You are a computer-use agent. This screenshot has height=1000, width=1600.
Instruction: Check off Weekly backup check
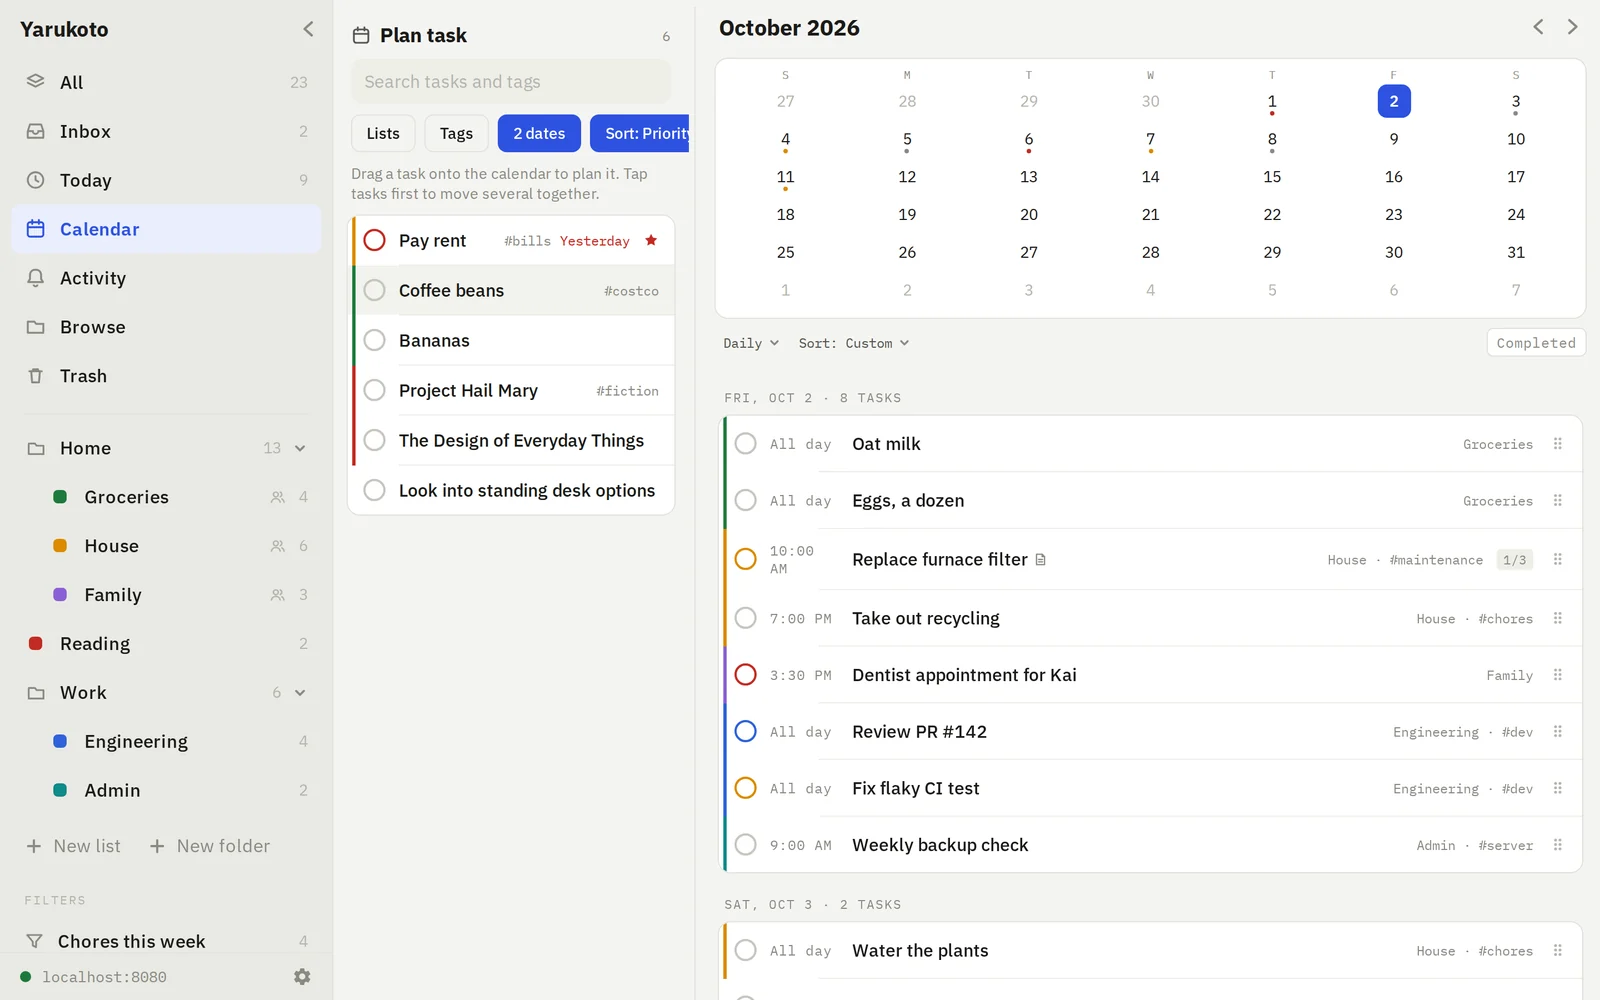point(745,845)
